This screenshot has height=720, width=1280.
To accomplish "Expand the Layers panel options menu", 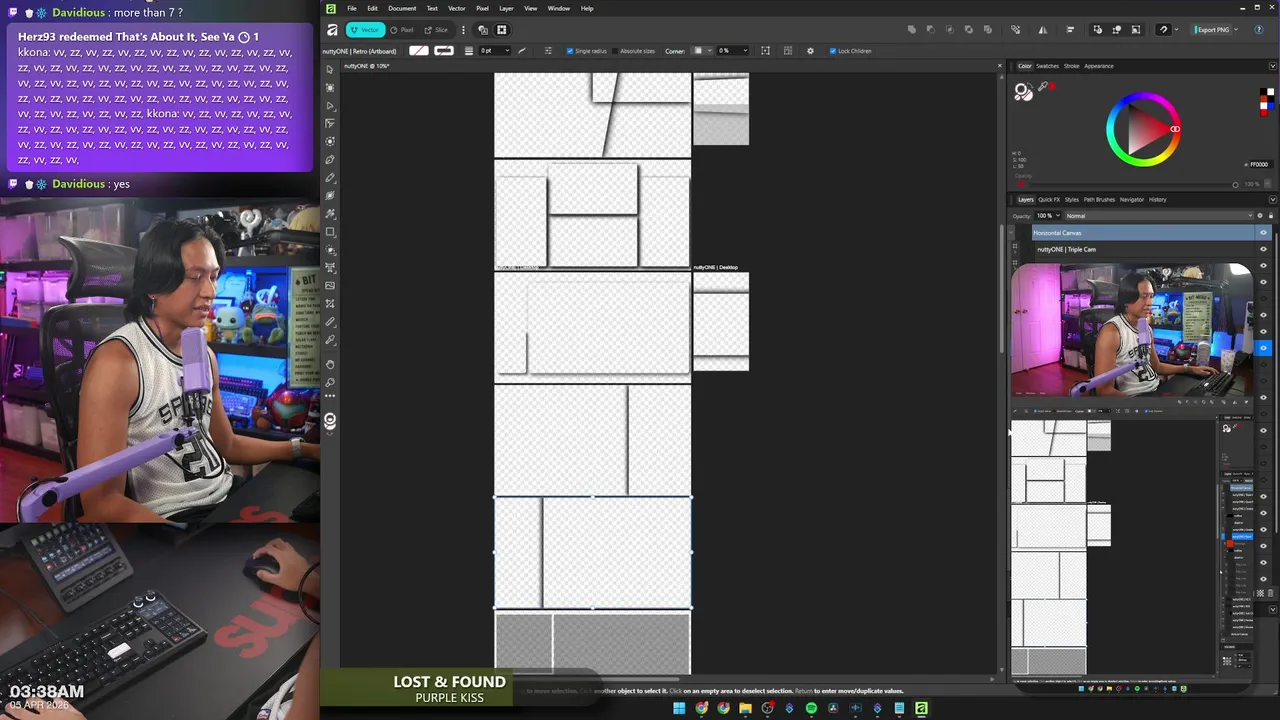I will (x=1272, y=199).
